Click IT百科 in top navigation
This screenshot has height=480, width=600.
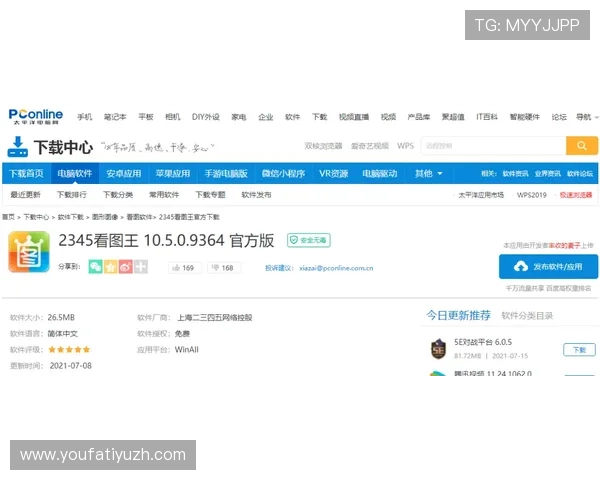[487, 117]
